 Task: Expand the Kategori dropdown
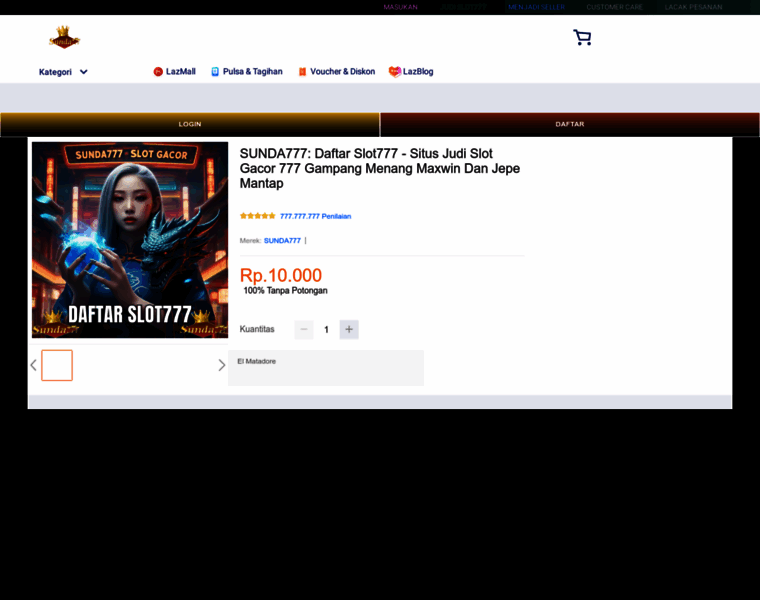pyautogui.click(x=63, y=72)
